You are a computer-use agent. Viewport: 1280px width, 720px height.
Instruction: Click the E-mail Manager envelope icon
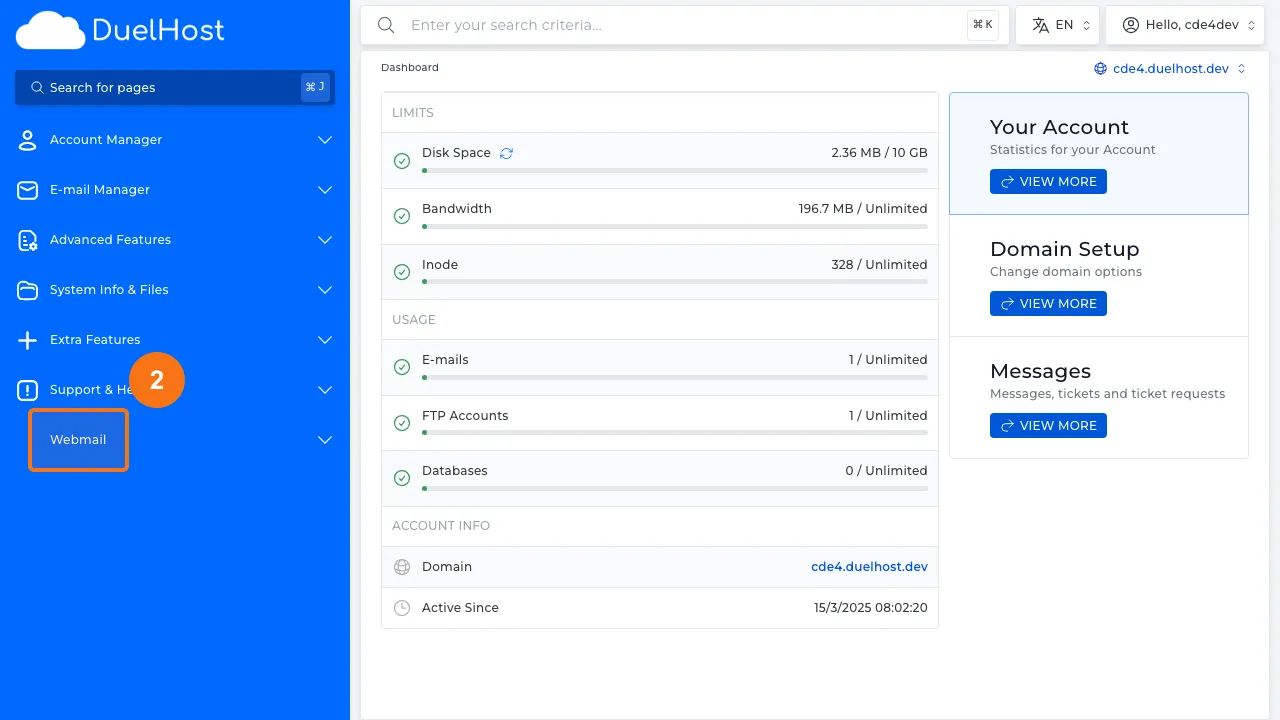pyautogui.click(x=28, y=190)
